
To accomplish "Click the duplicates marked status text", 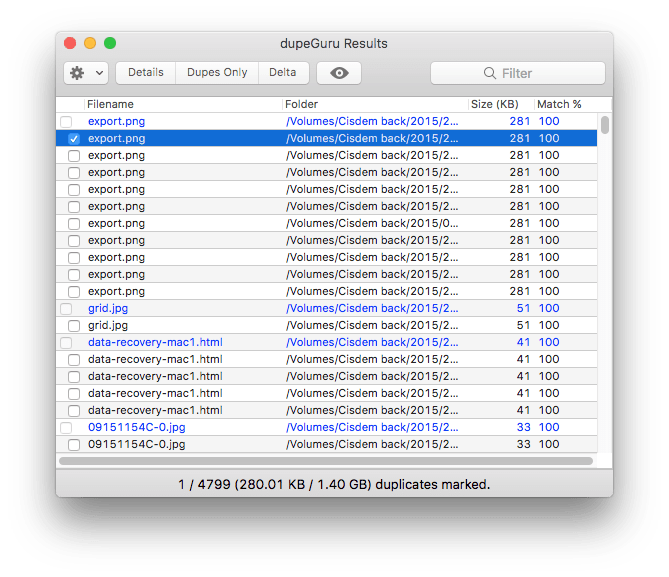I will 334,484.
